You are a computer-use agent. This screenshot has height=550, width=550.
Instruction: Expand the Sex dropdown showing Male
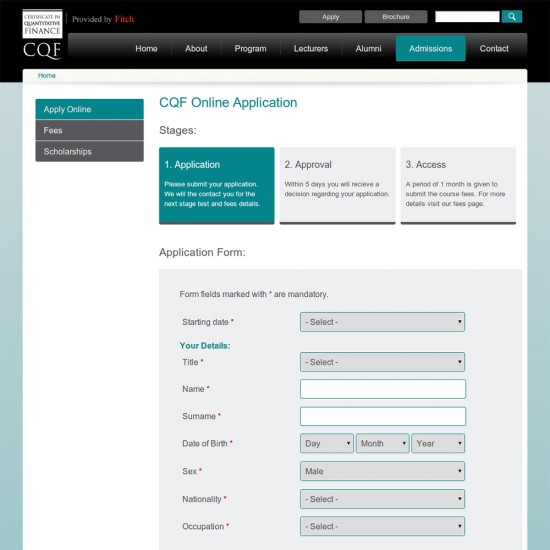point(382,471)
